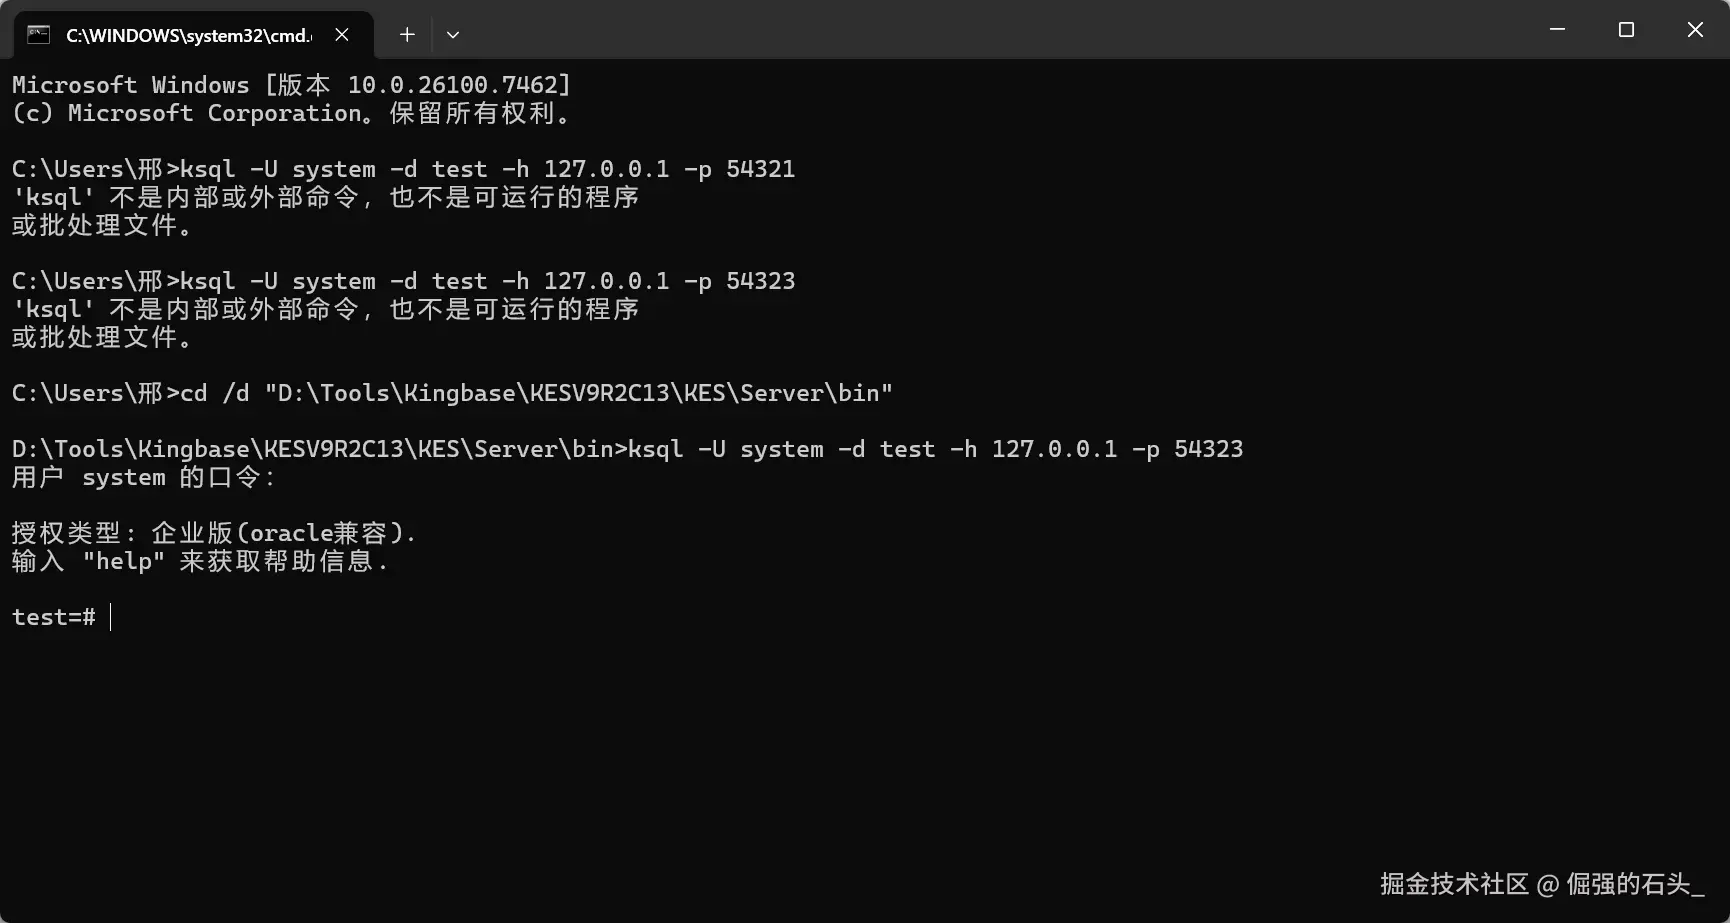Click at the test=# prompt cursor
Image resolution: width=1730 pixels, height=923 pixels.
110,617
